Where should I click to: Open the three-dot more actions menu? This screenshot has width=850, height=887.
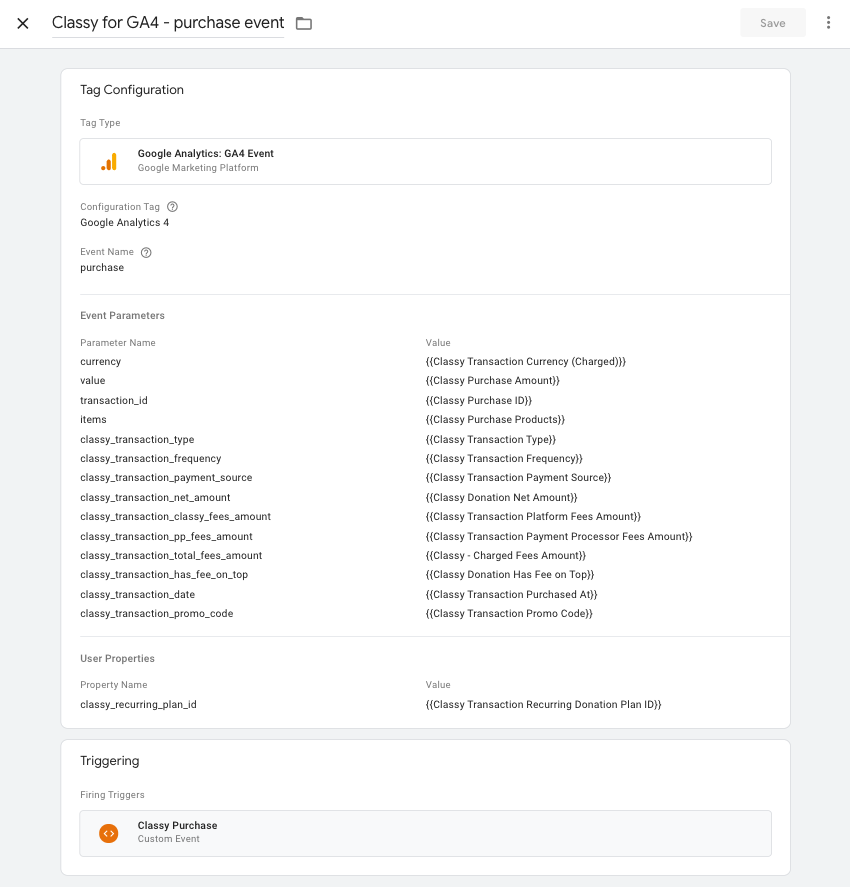(828, 23)
